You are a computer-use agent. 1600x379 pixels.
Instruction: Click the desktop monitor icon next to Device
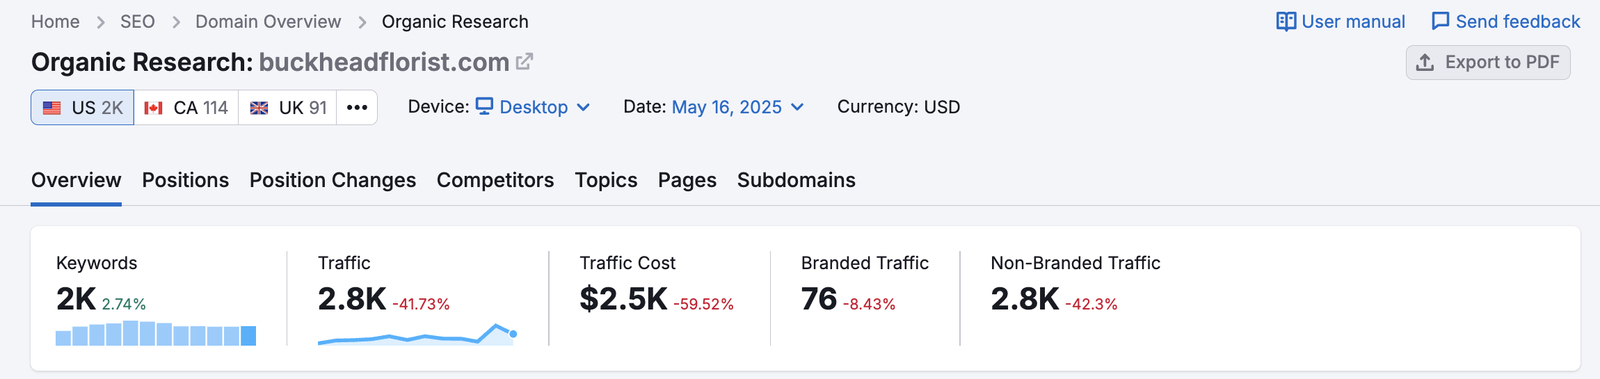484,106
